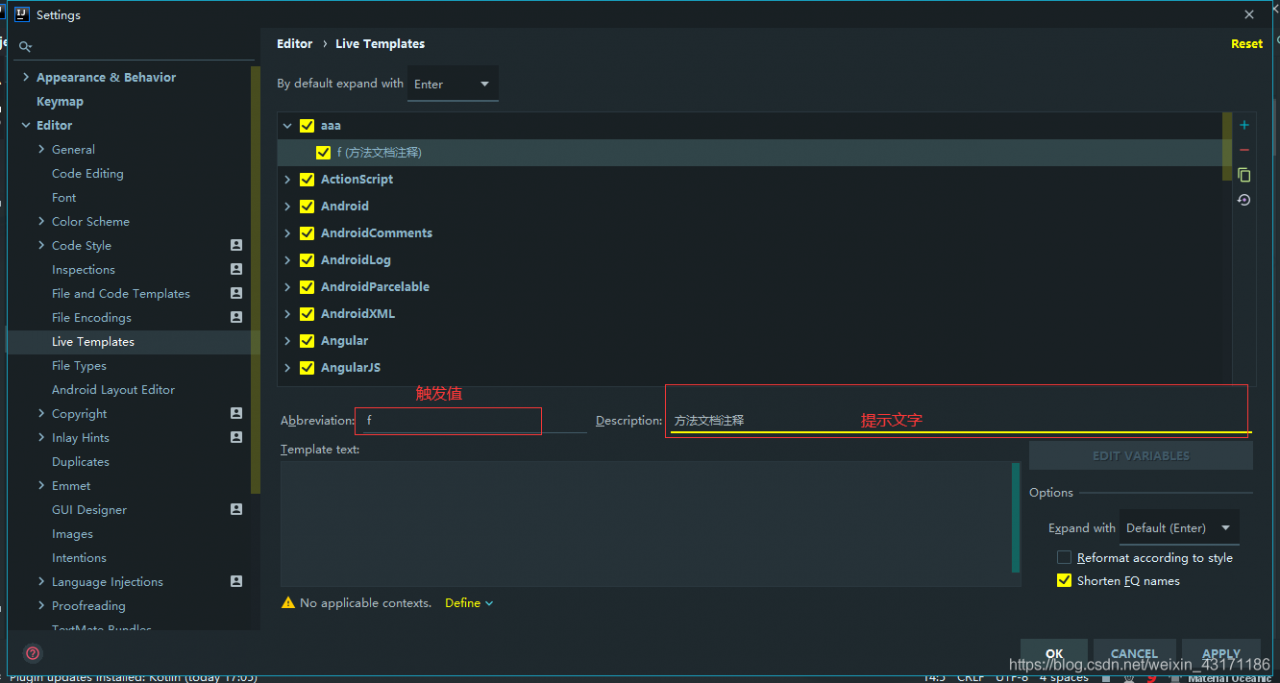Uncheck the aaa template group checkbox

307,126
